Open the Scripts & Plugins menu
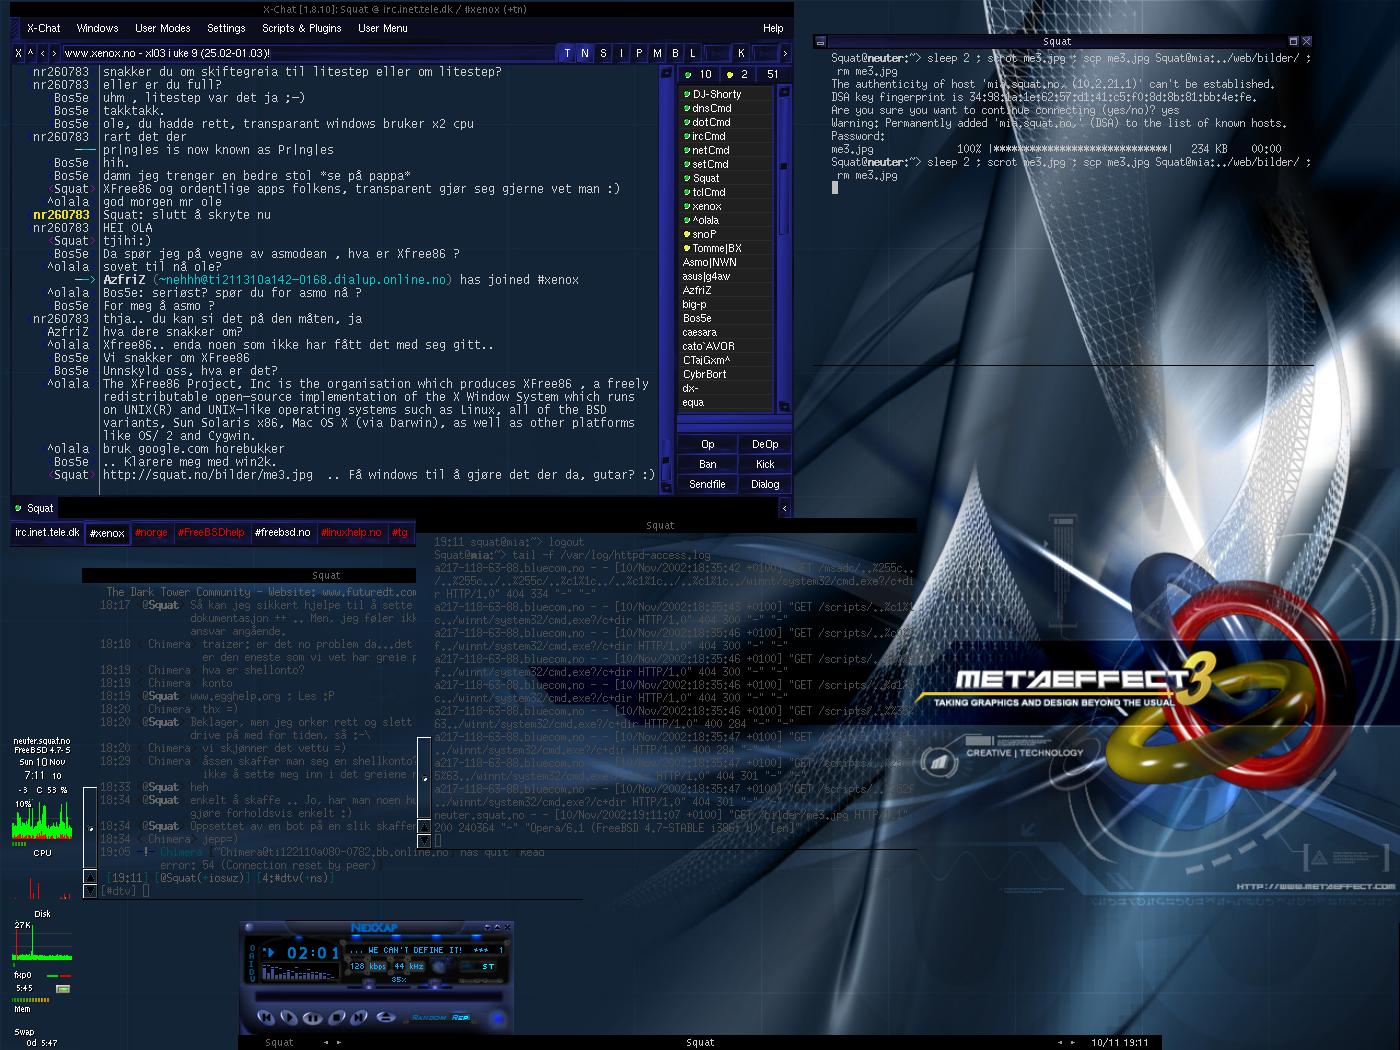1400x1050 pixels. click(x=302, y=29)
